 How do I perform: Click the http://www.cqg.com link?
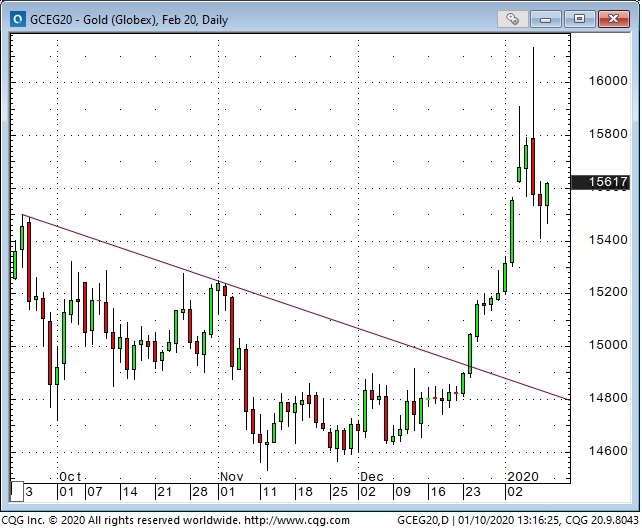click(x=297, y=520)
